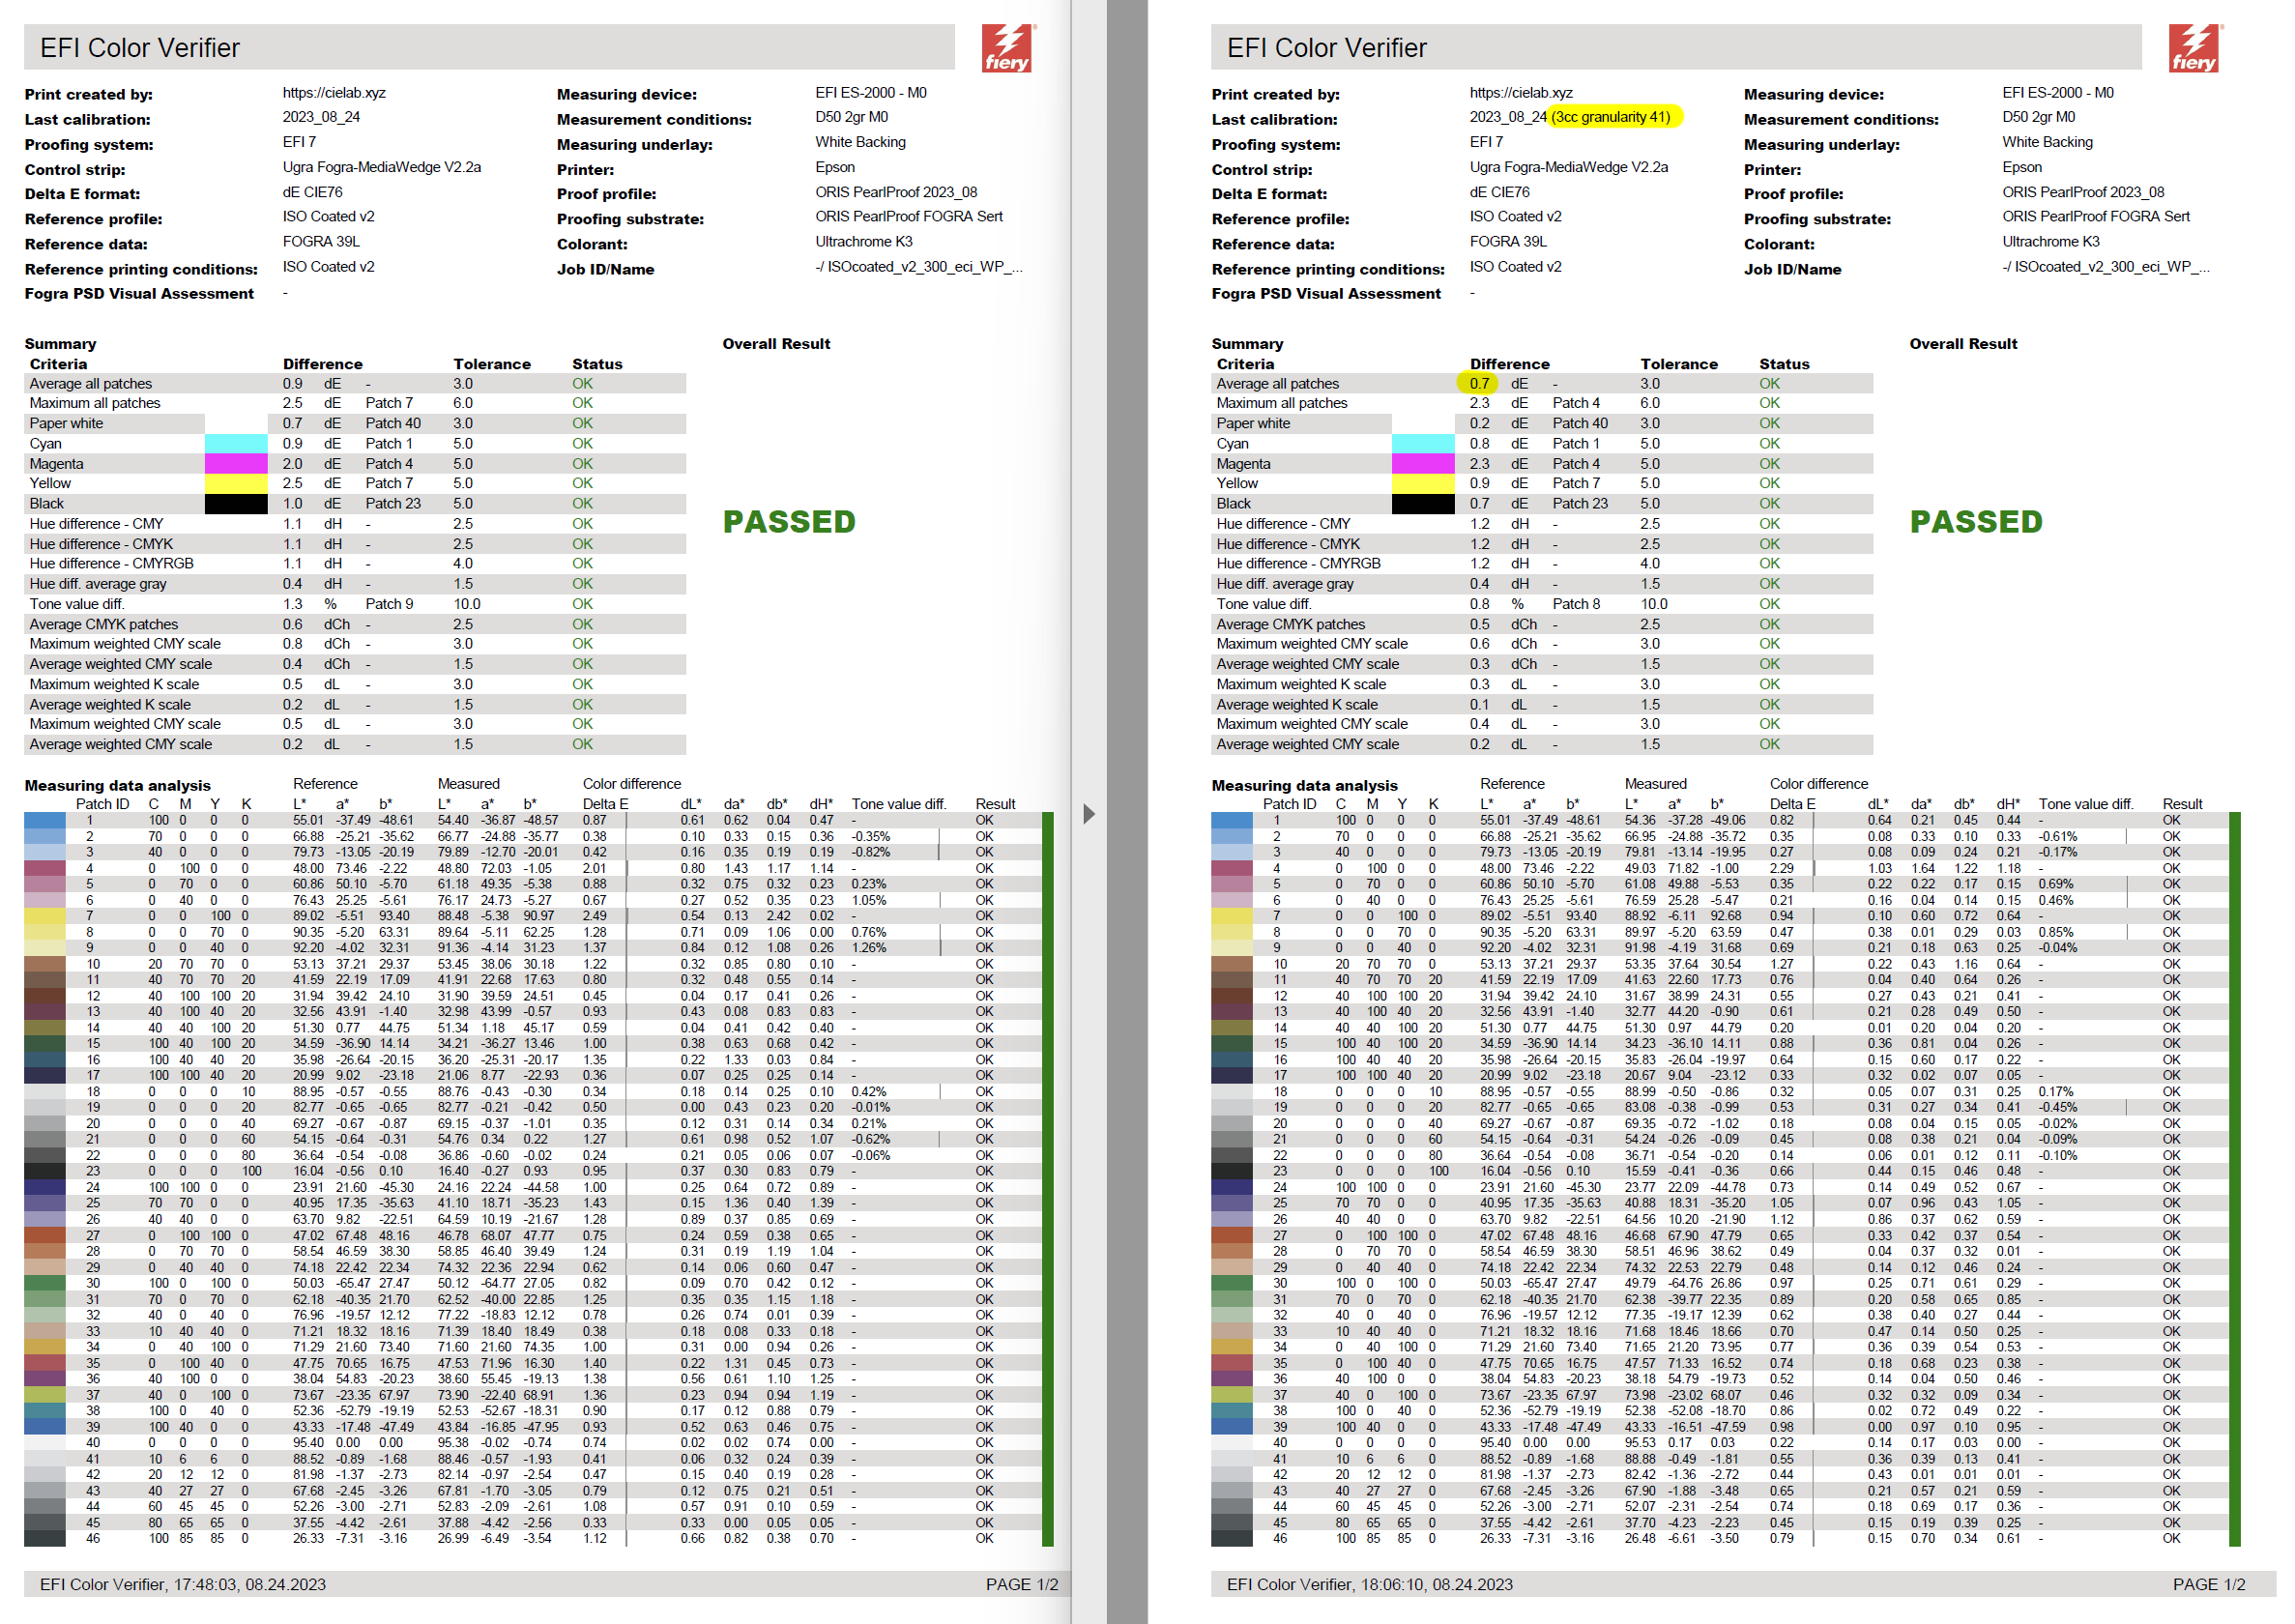Viewport: 2295px width, 1624px height.
Task: Click 'PAGE 1/2' footer on left page
Action: pos(1021,1585)
